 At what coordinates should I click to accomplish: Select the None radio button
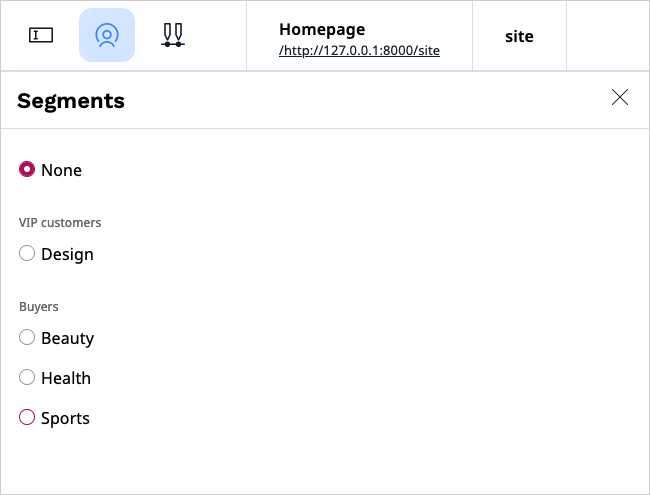[27, 170]
